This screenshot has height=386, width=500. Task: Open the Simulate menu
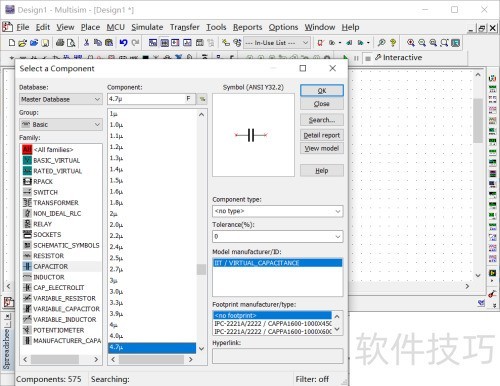[x=147, y=27]
